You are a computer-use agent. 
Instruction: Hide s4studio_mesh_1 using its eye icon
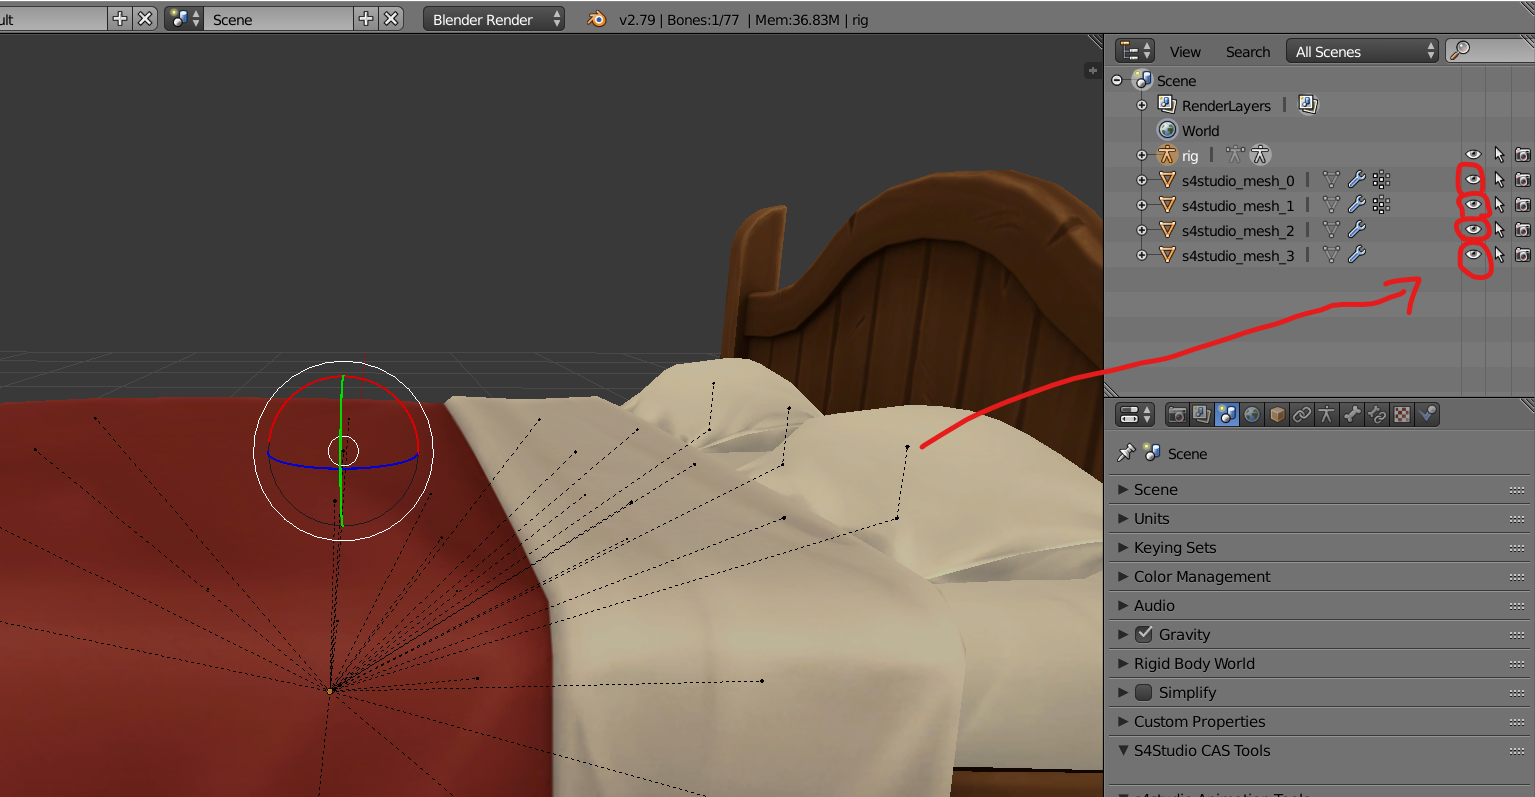tap(1473, 205)
